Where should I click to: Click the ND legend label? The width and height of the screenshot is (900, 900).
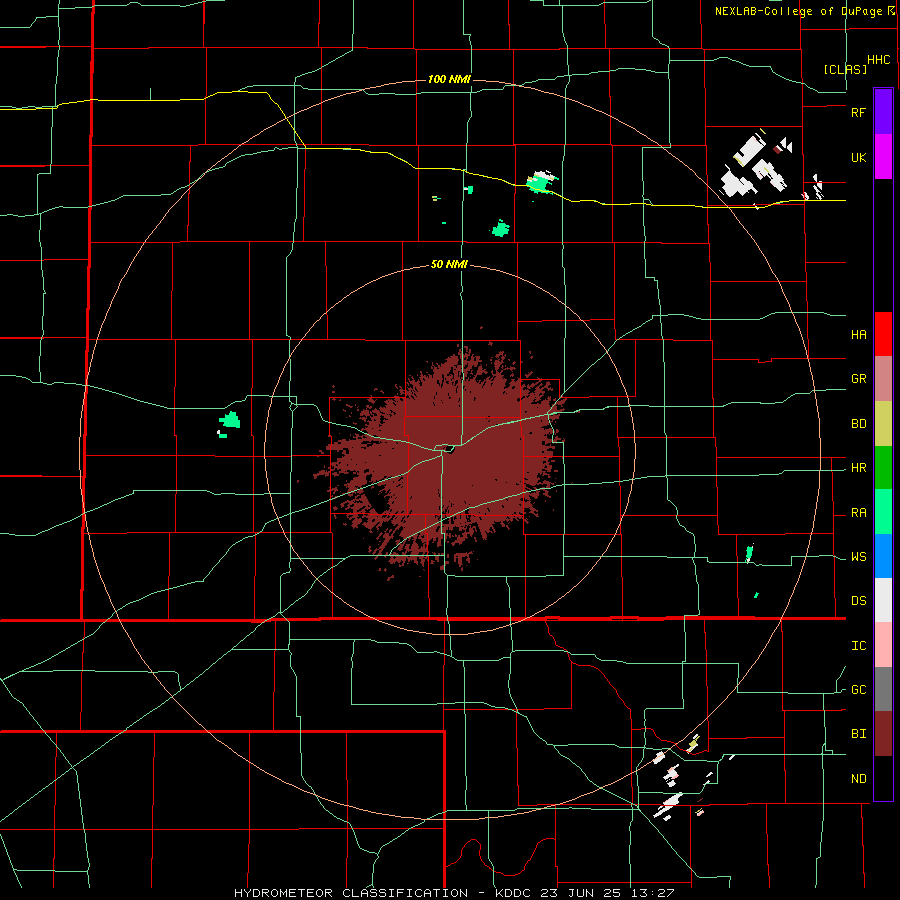point(858,779)
